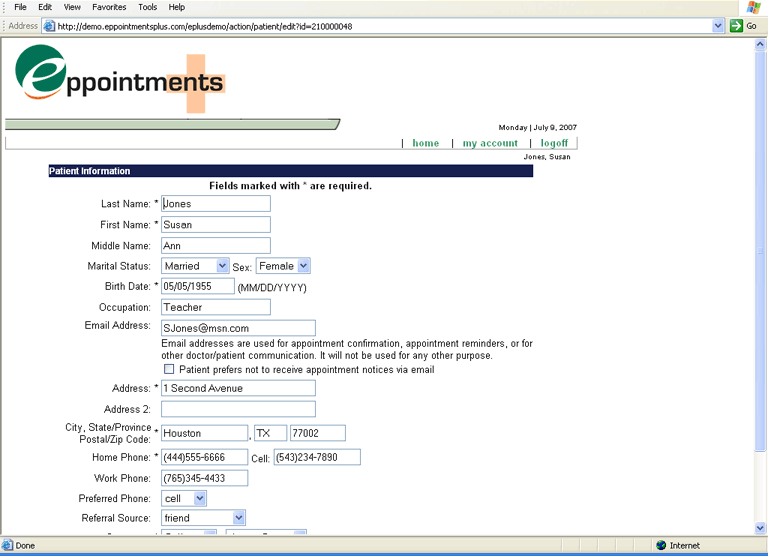Expand the Referral Source dropdown
This screenshot has width=768, height=556.
pos(238,518)
